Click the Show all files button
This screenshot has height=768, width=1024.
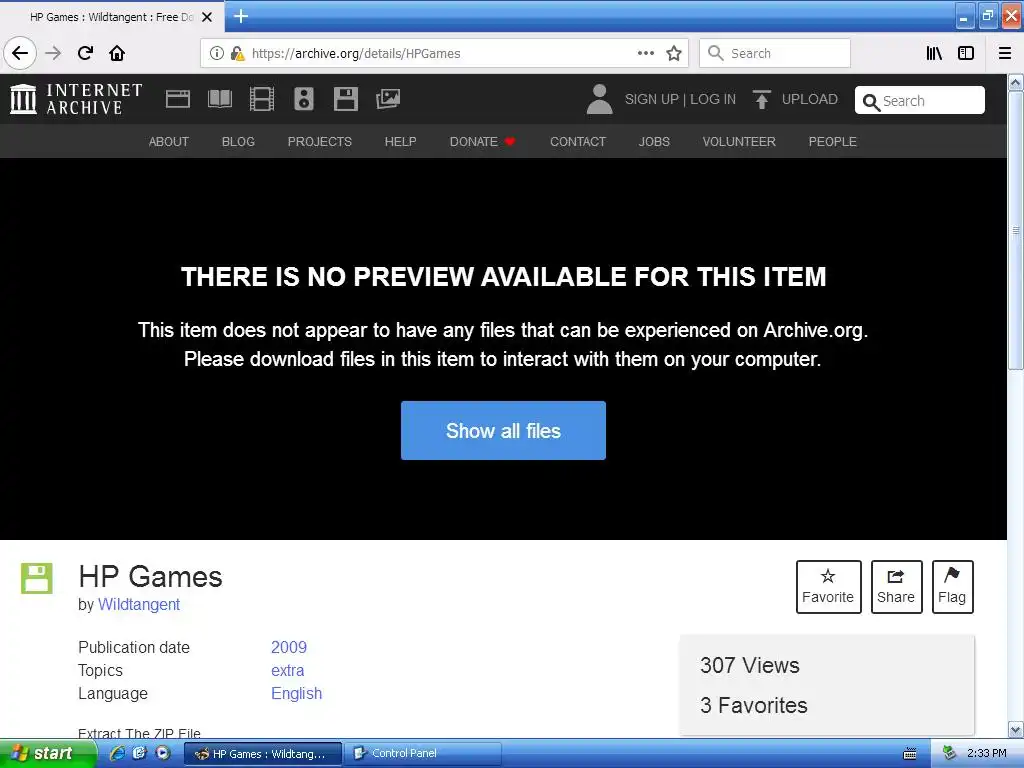(x=504, y=430)
